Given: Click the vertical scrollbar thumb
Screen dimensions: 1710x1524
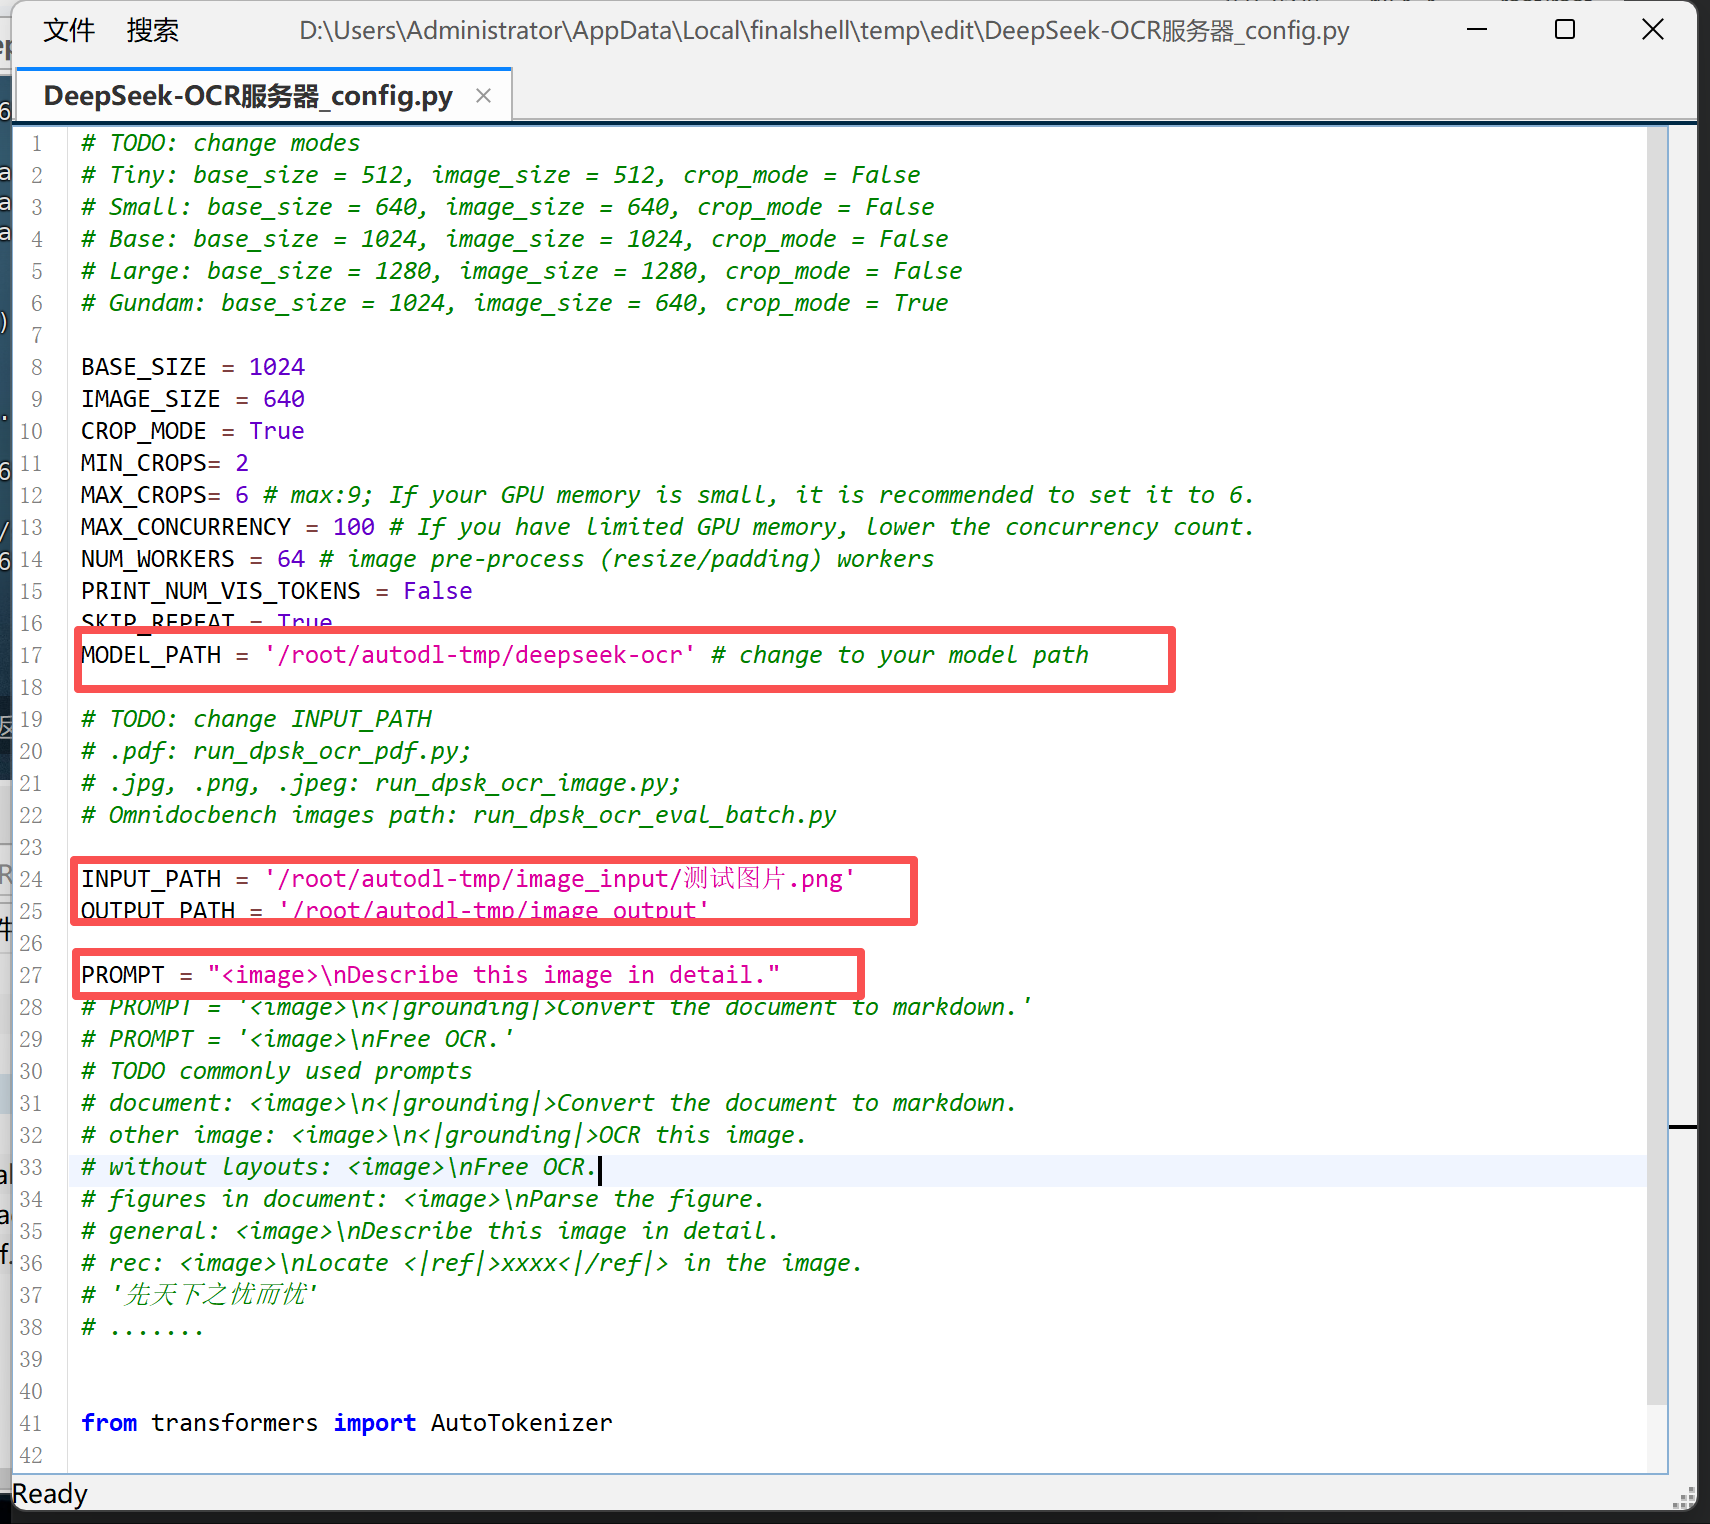Looking at the screenshot, I should [x=1657, y=765].
